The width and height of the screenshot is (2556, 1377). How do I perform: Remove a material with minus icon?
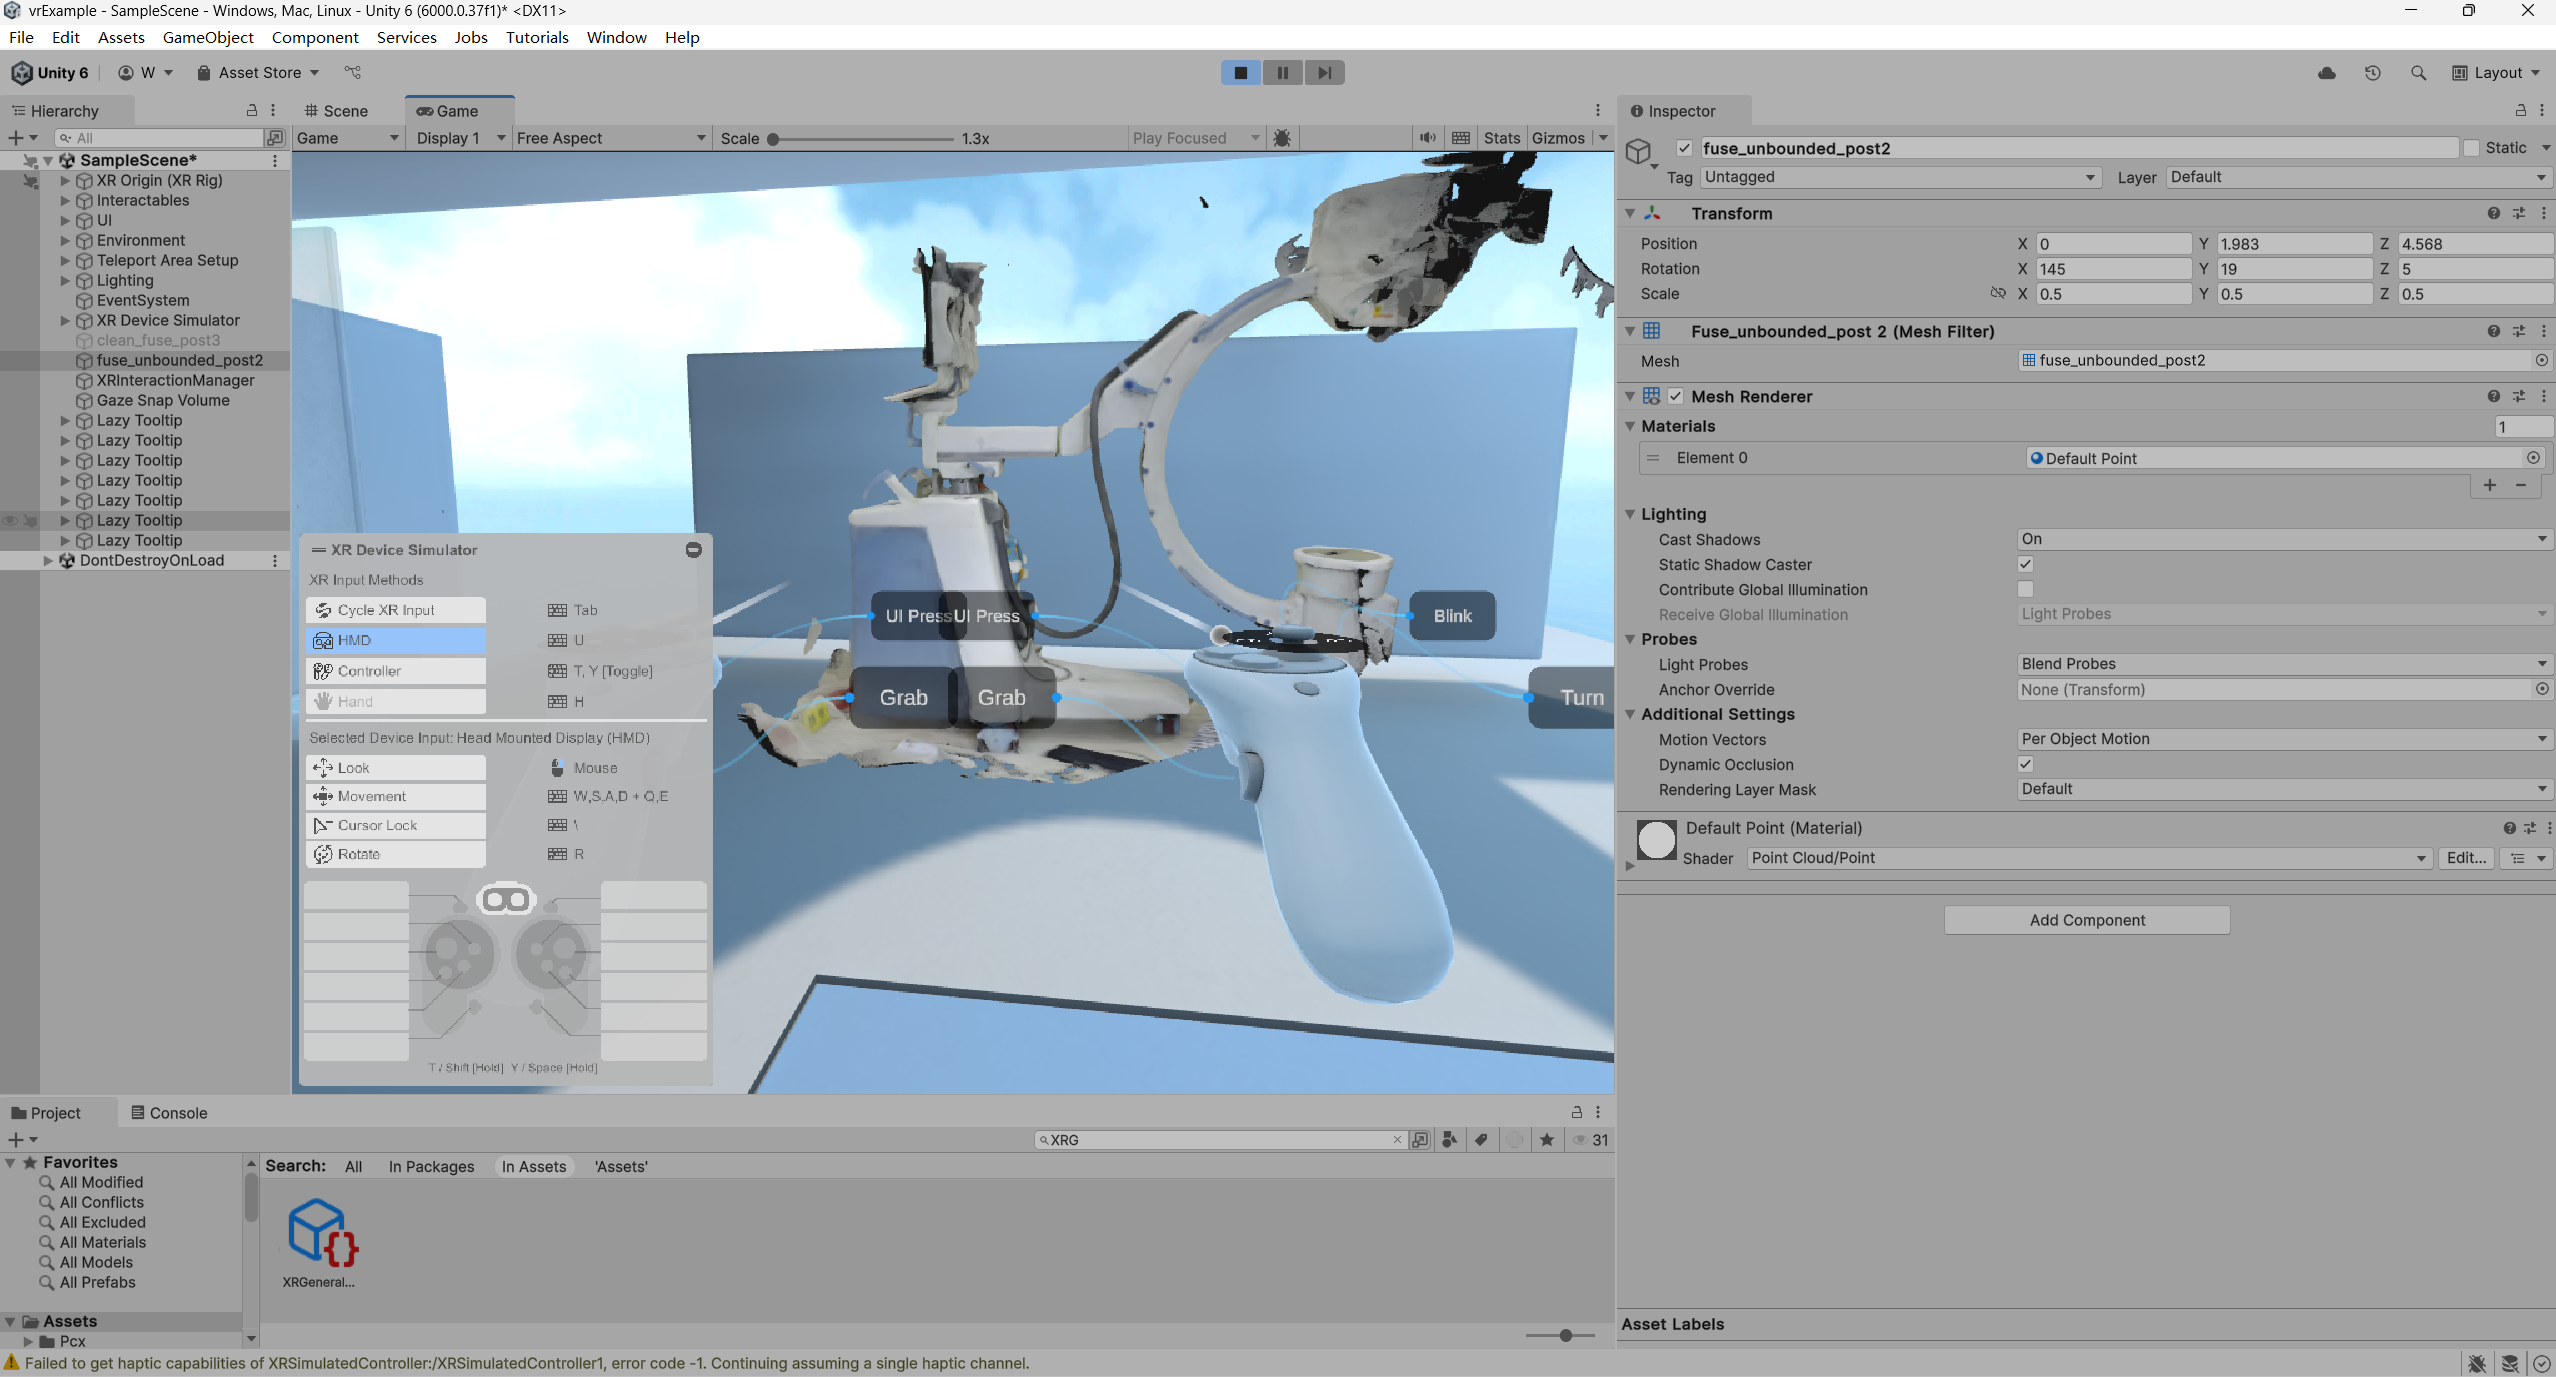point(2521,485)
